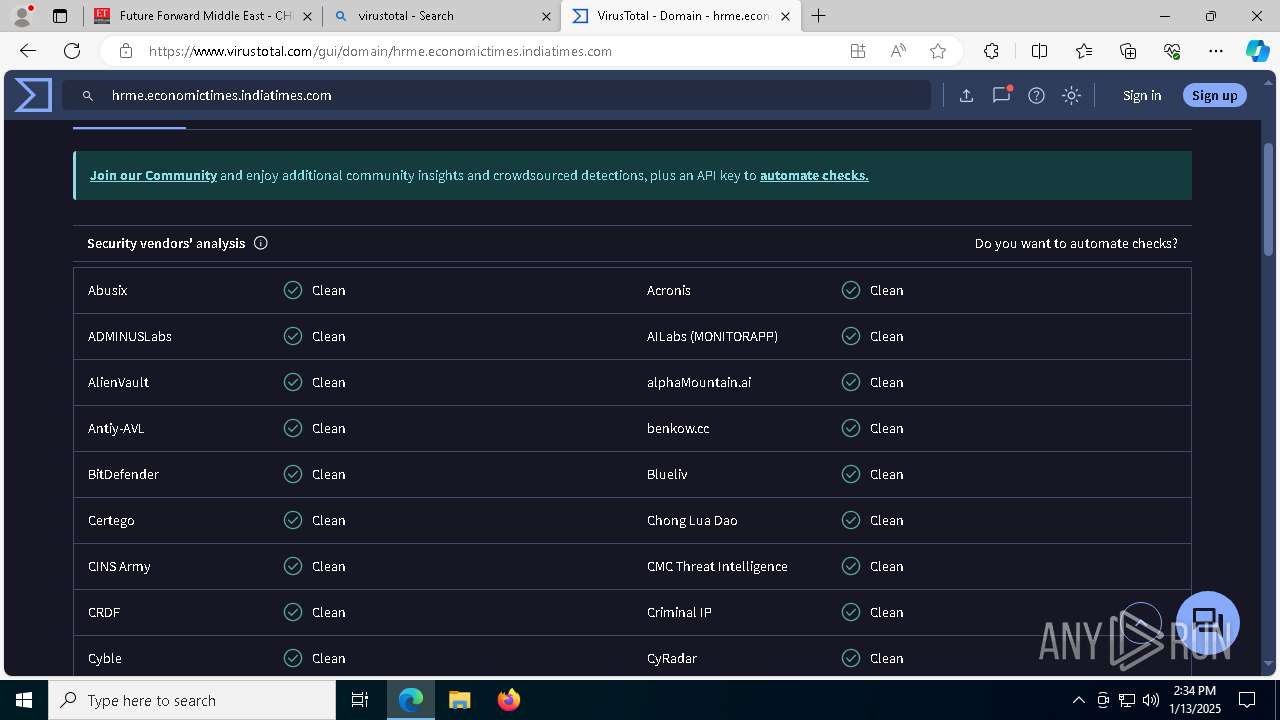This screenshot has height=720, width=1280.
Task: Open Split screen in Edge toolbar
Action: (x=1039, y=51)
